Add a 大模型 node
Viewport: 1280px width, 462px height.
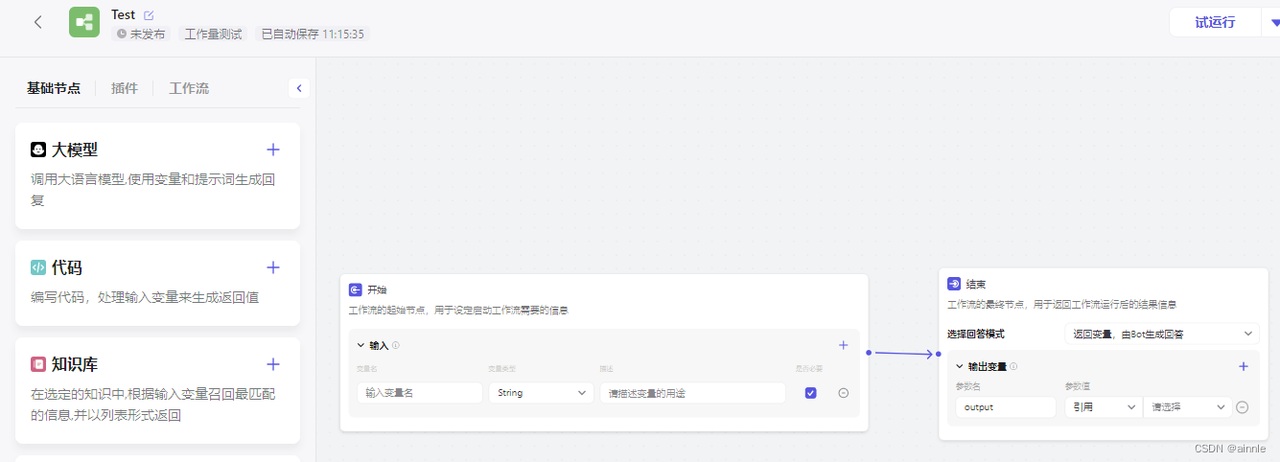(x=273, y=150)
